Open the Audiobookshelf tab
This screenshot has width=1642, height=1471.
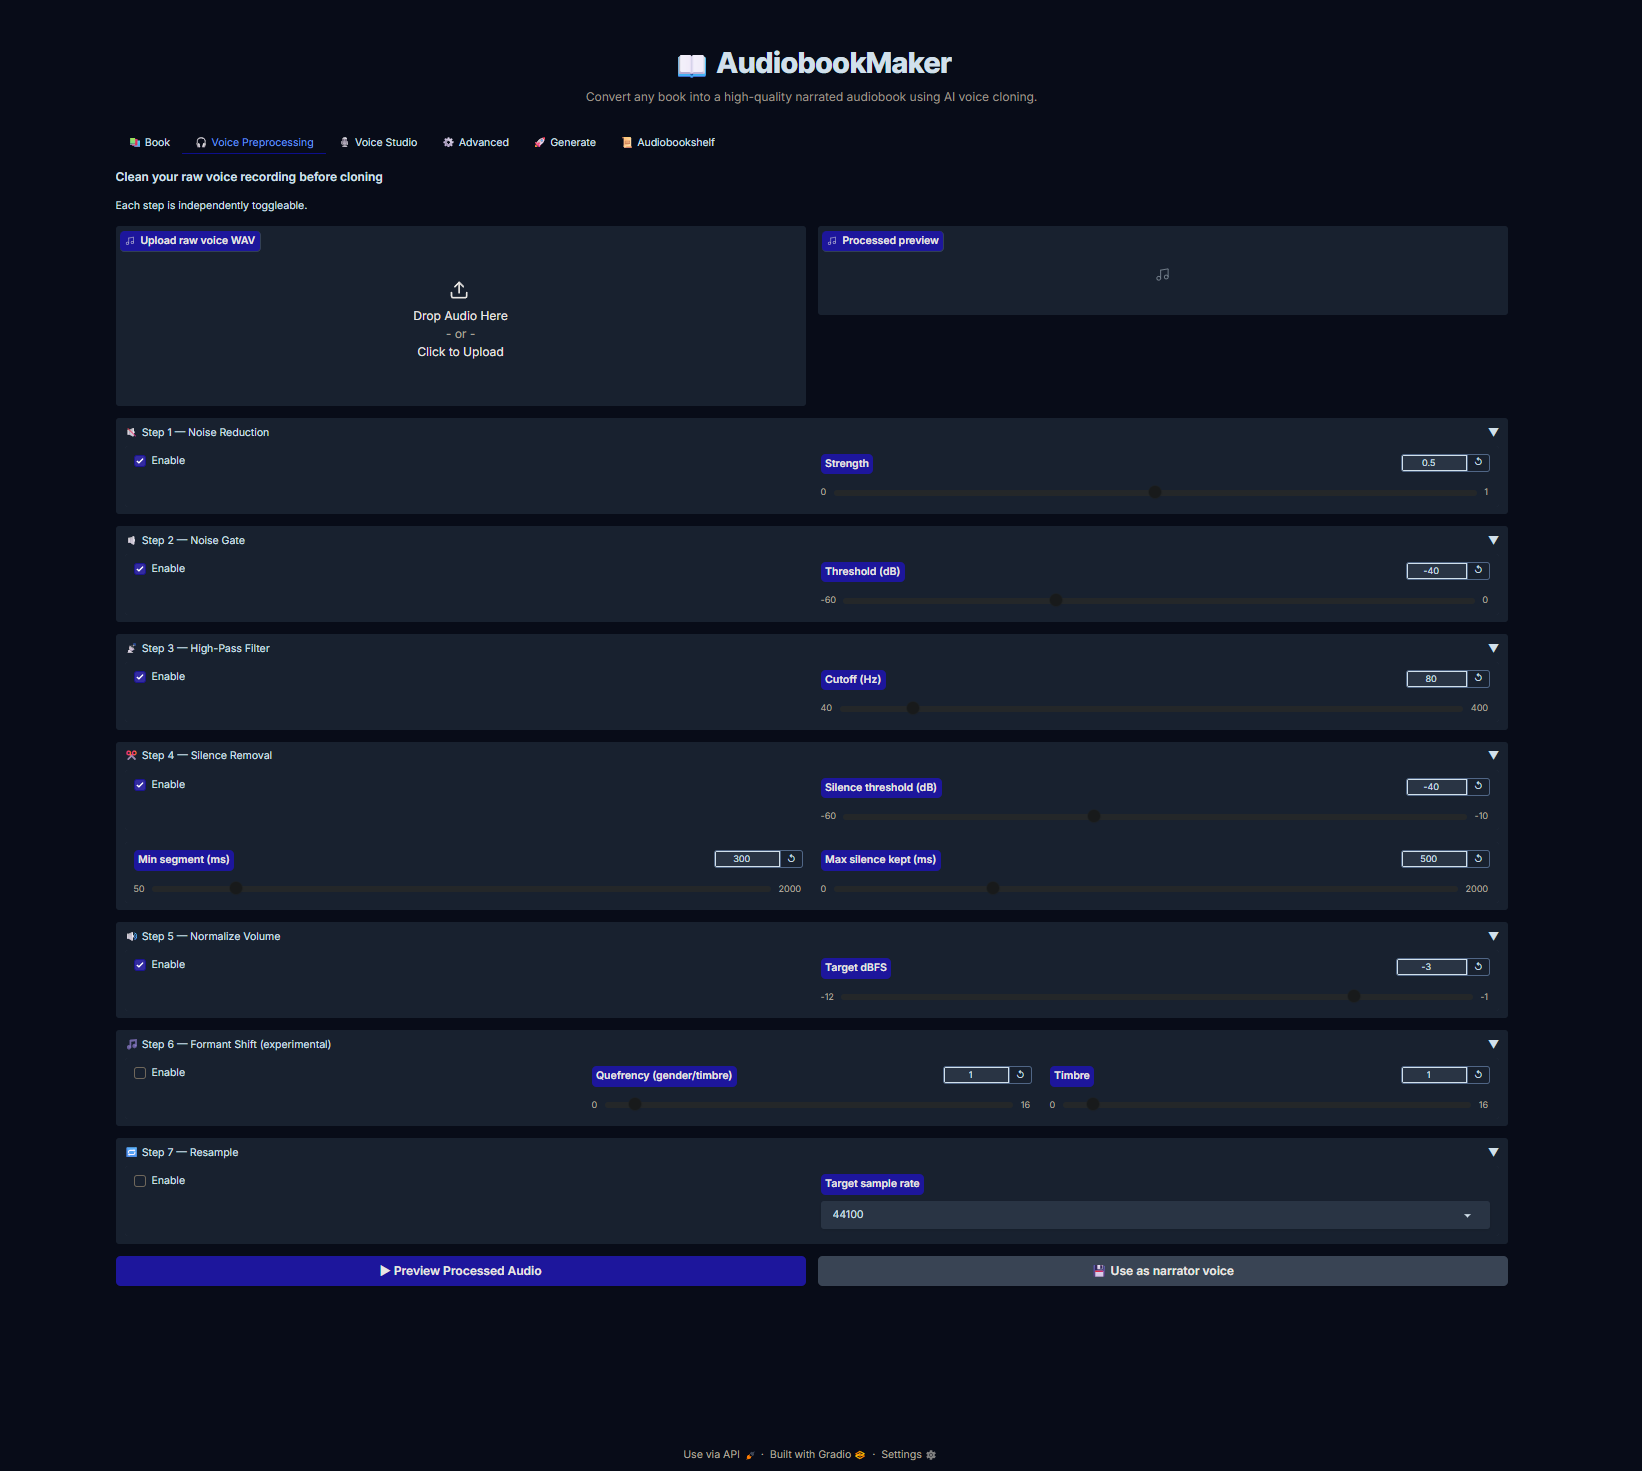pos(668,142)
